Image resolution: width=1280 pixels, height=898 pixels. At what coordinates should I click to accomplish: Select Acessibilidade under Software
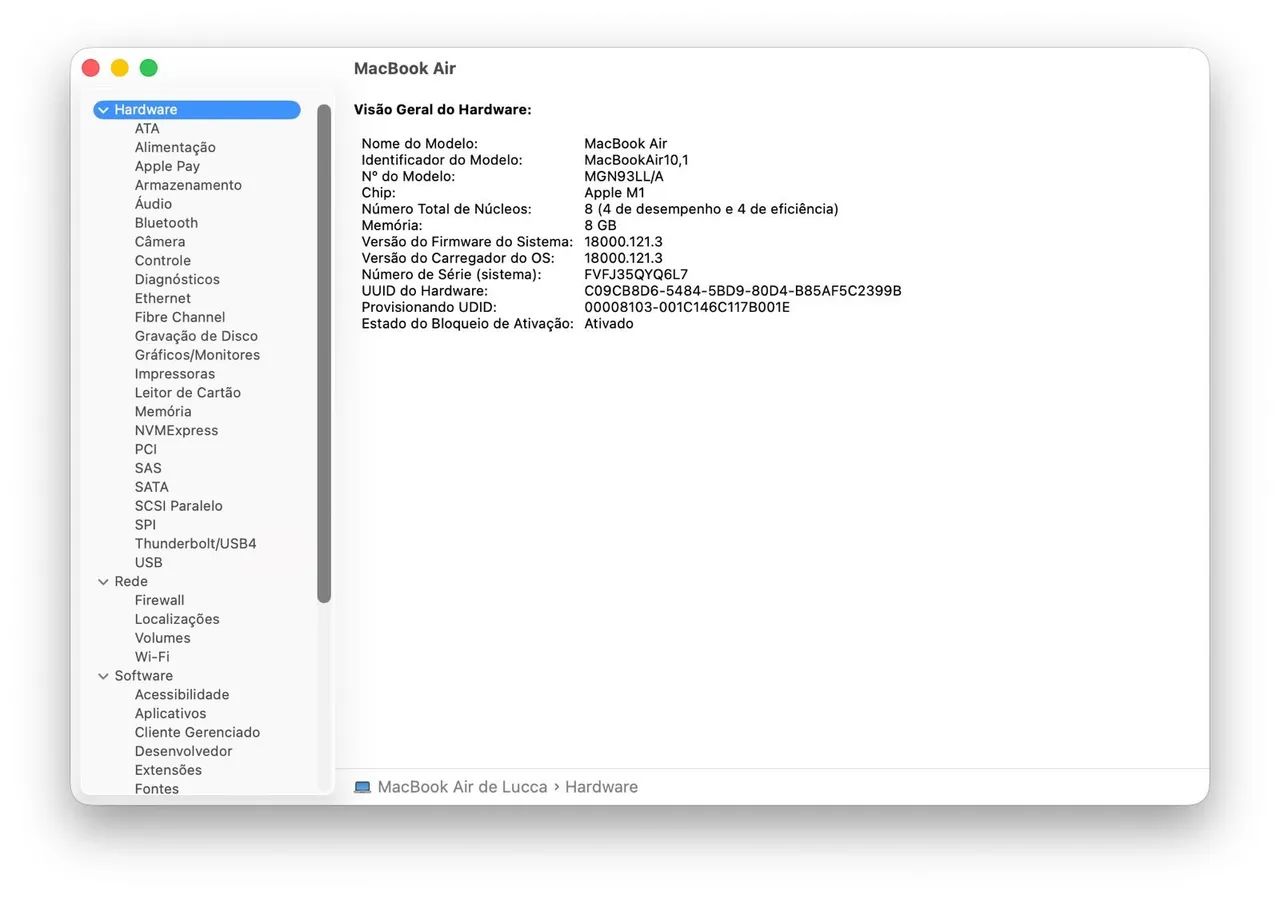coord(182,695)
